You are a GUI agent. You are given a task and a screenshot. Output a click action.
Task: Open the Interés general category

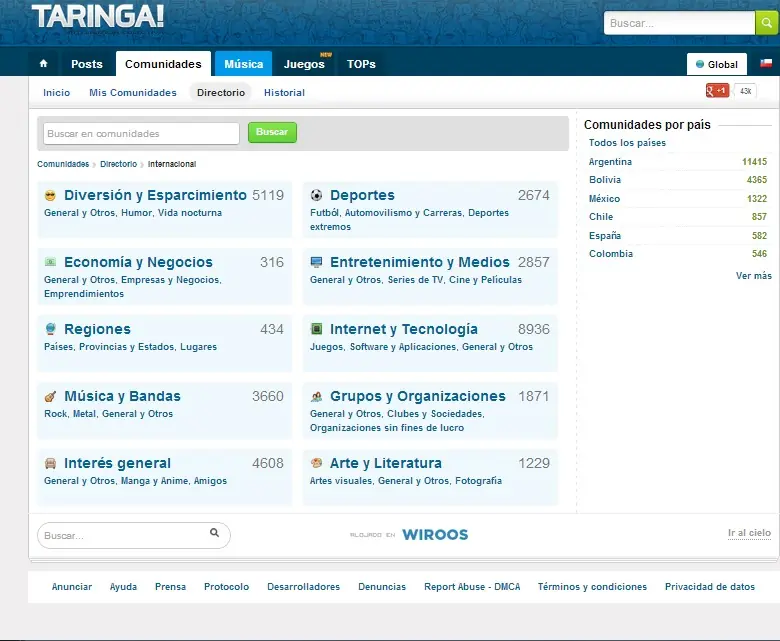click(x=117, y=463)
